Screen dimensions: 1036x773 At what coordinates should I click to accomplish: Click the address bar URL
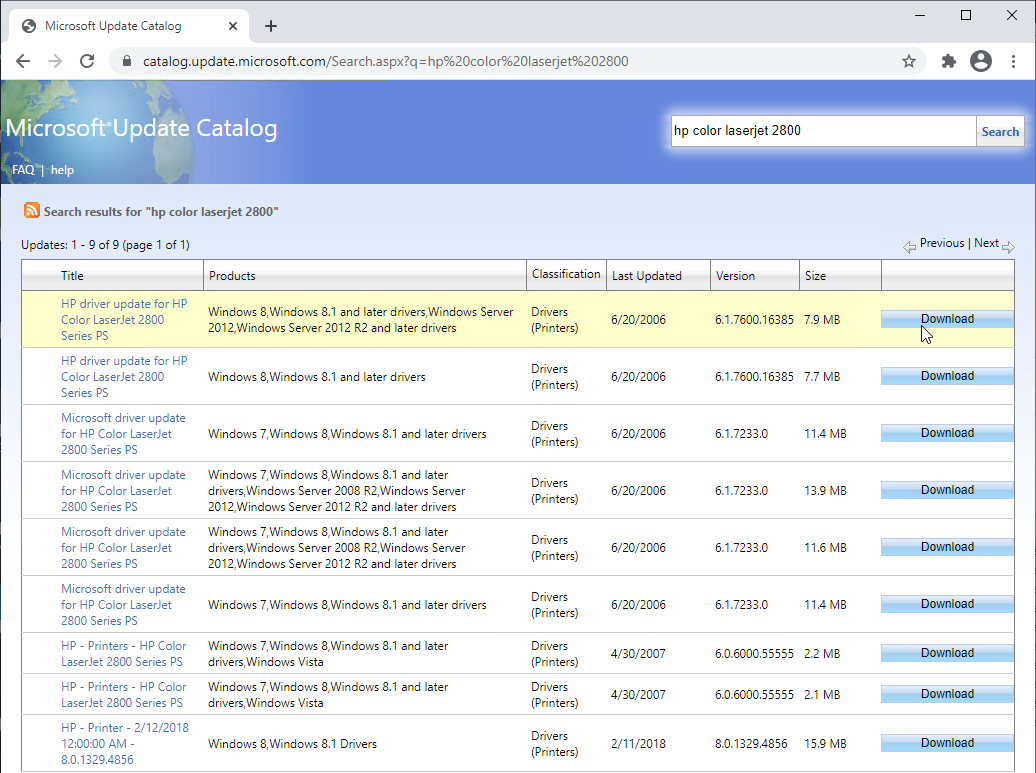[386, 61]
